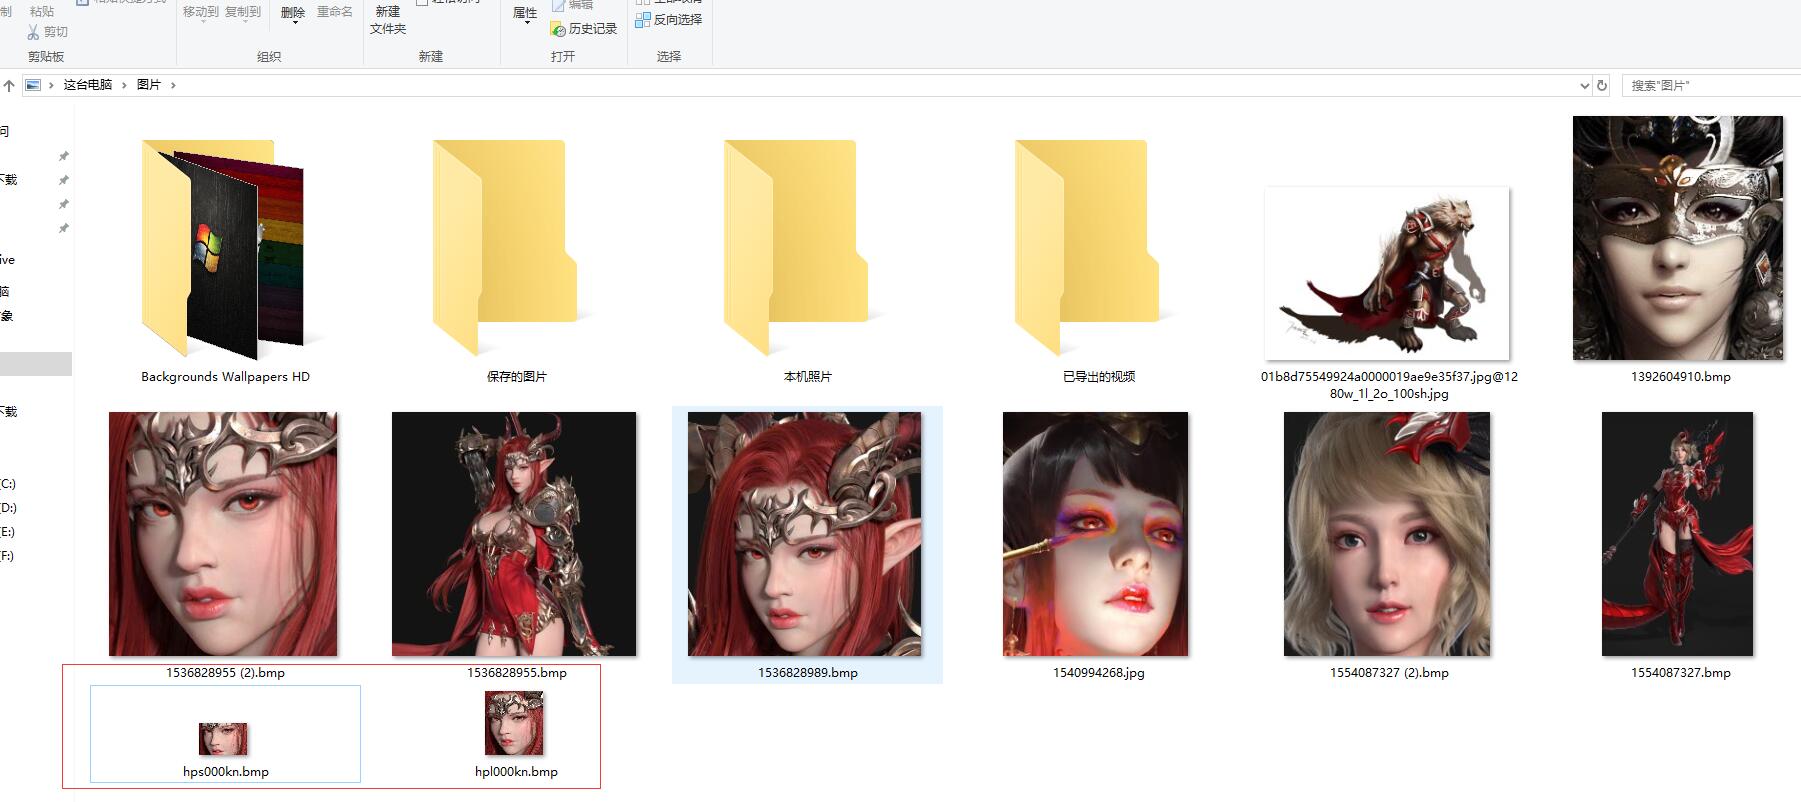
Task: Expand the chevron after 图片 breadcrumb
Action: pos(173,85)
